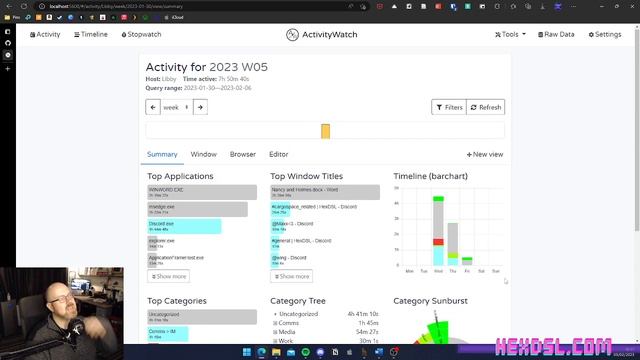Expand the Tools dropdown menu
640x360 pixels.
coord(510,34)
